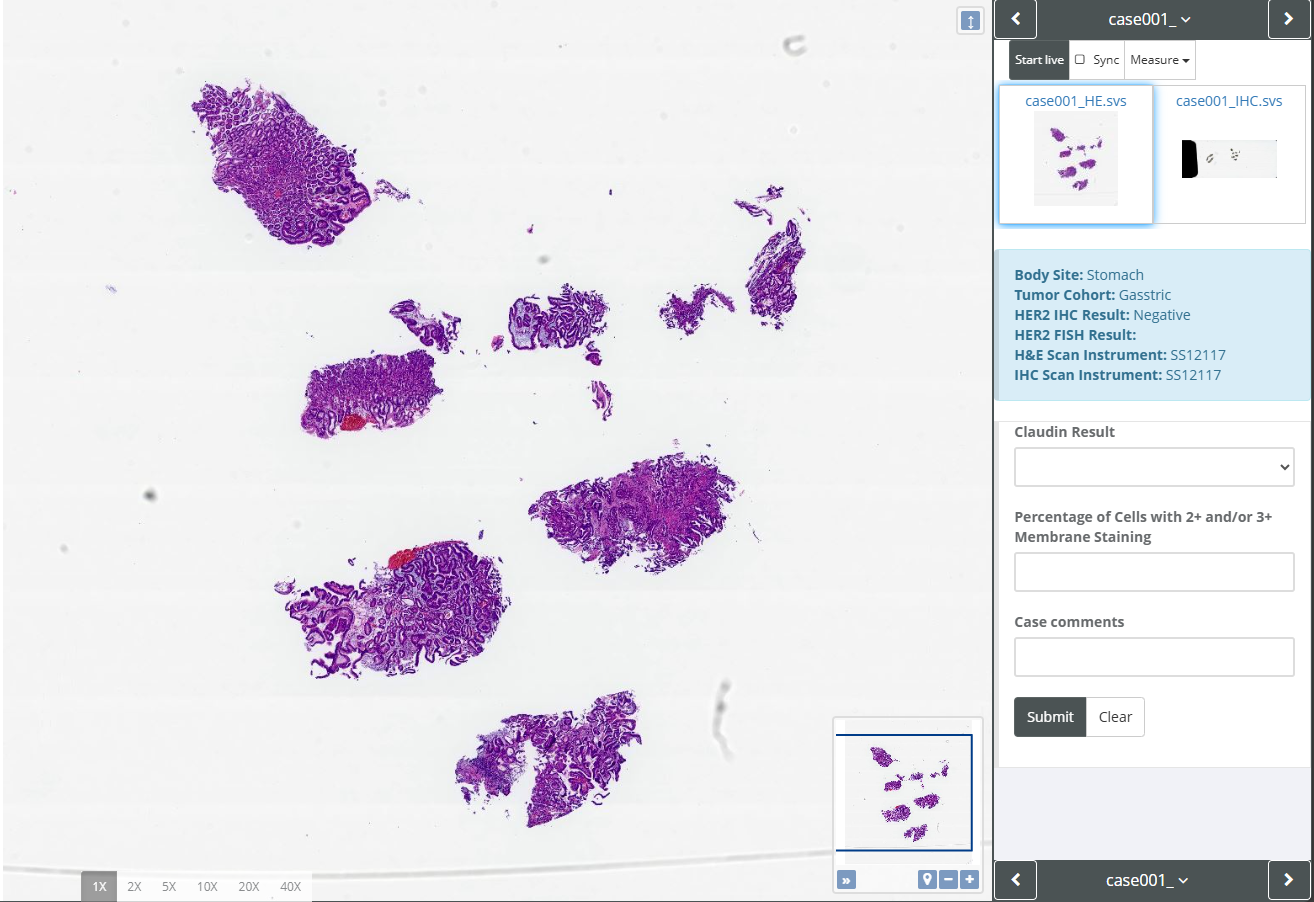Image resolution: width=1314 pixels, height=902 pixels.
Task: Enable the Sync checkbox
Action: 1080,60
